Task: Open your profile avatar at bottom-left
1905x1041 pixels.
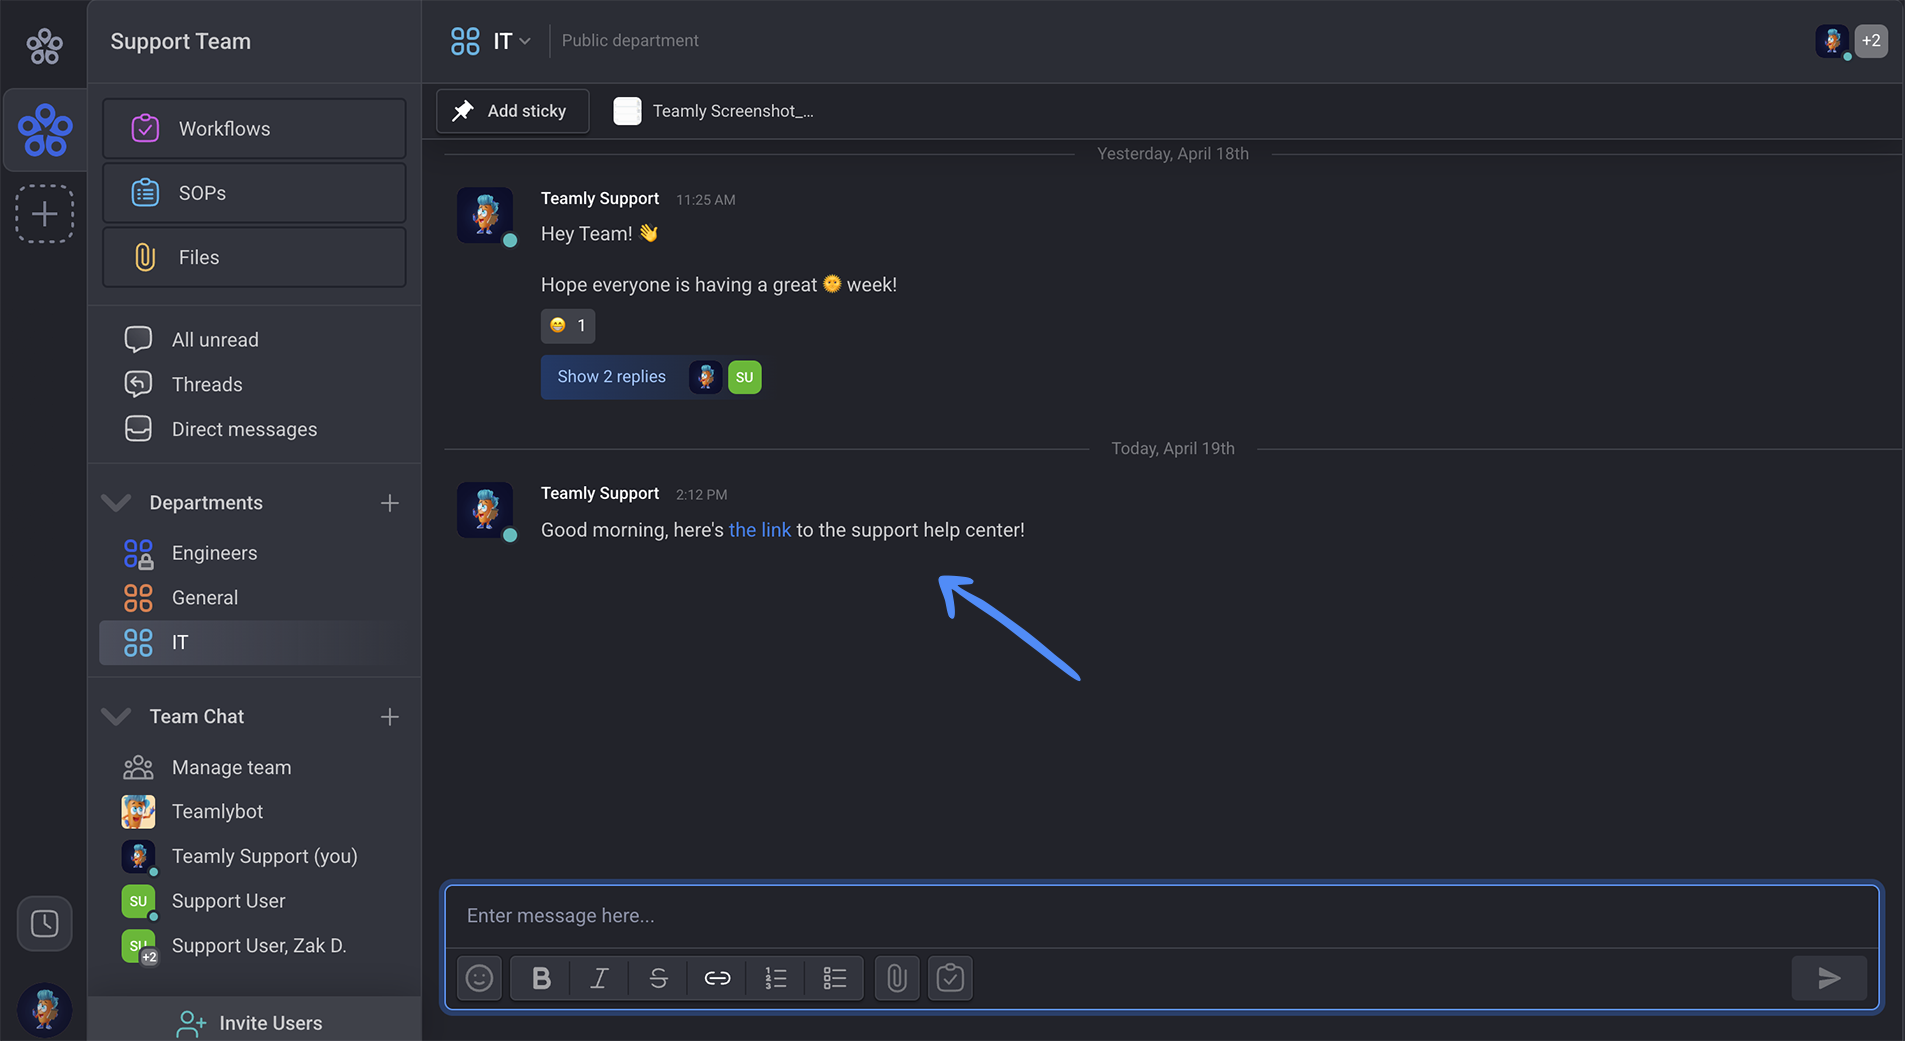Action: (x=44, y=1008)
